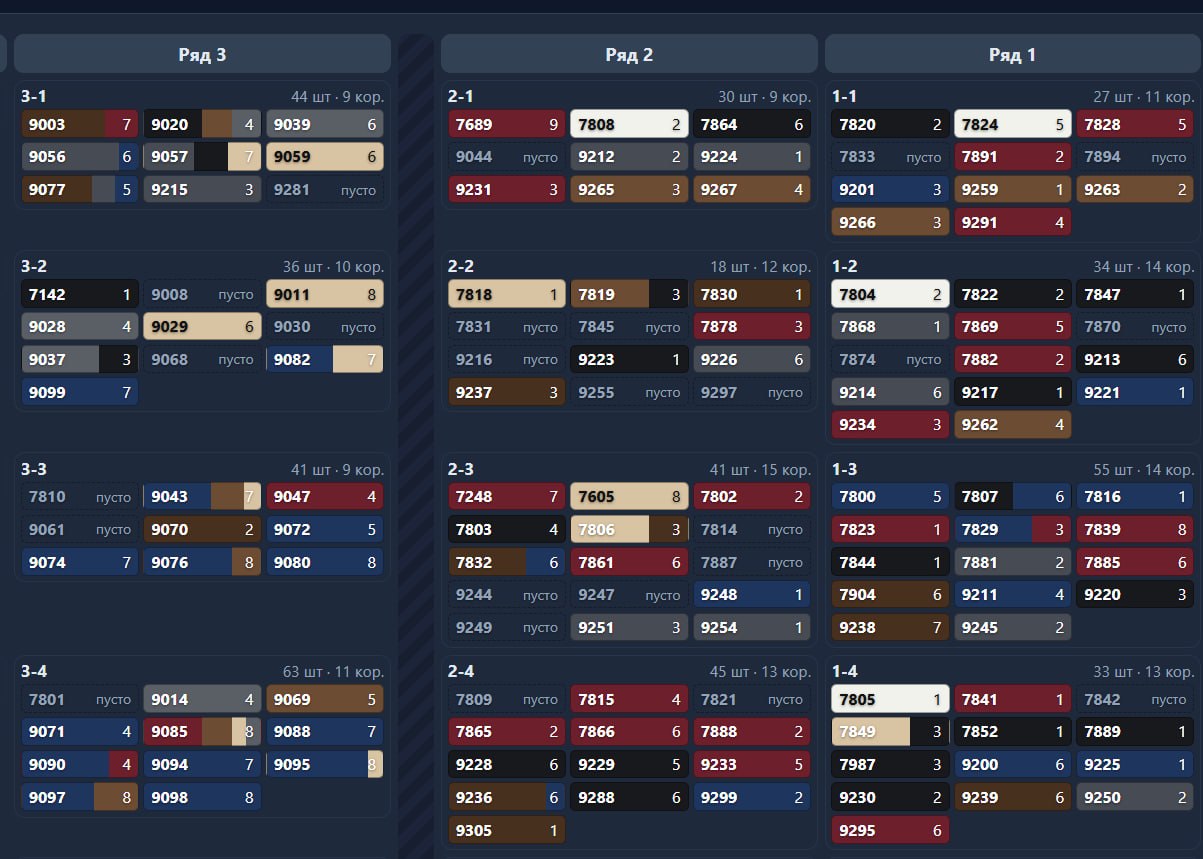
Task: Select box 9095 in section 3-4
Action: (x=325, y=764)
